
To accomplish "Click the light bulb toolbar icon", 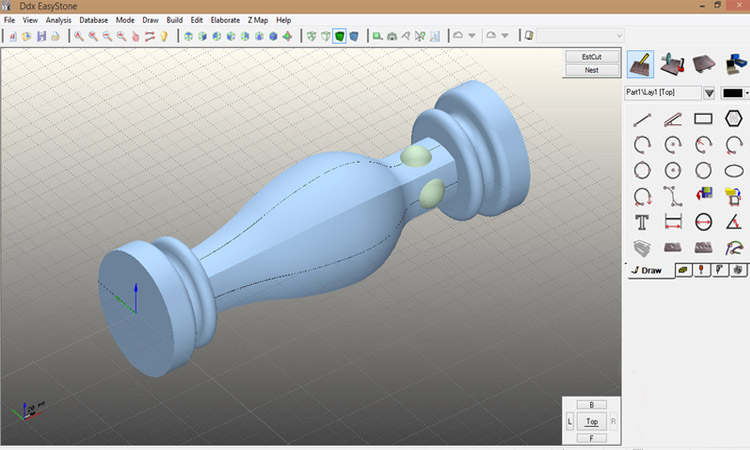I will coord(164,36).
